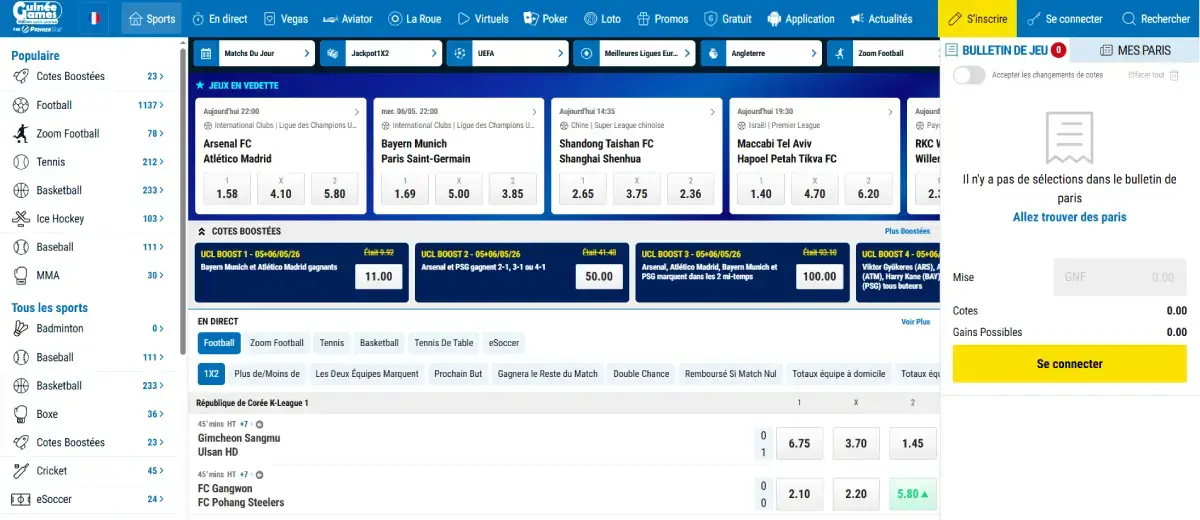The height and width of the screenshot is (520, 1200).
Task: Switch to the Mes Paris tab
Action: pos(1135,50)
